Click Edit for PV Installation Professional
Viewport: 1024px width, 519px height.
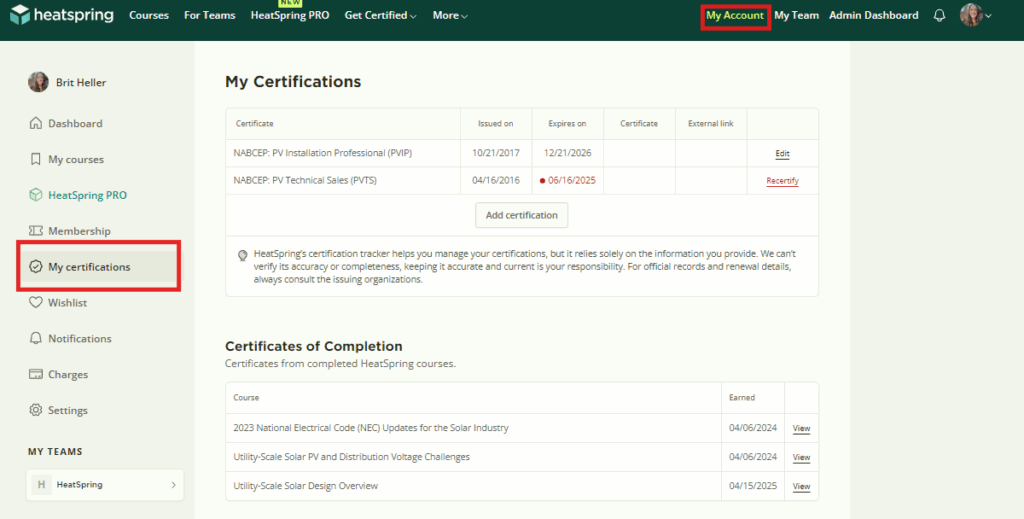pos(782,154)
